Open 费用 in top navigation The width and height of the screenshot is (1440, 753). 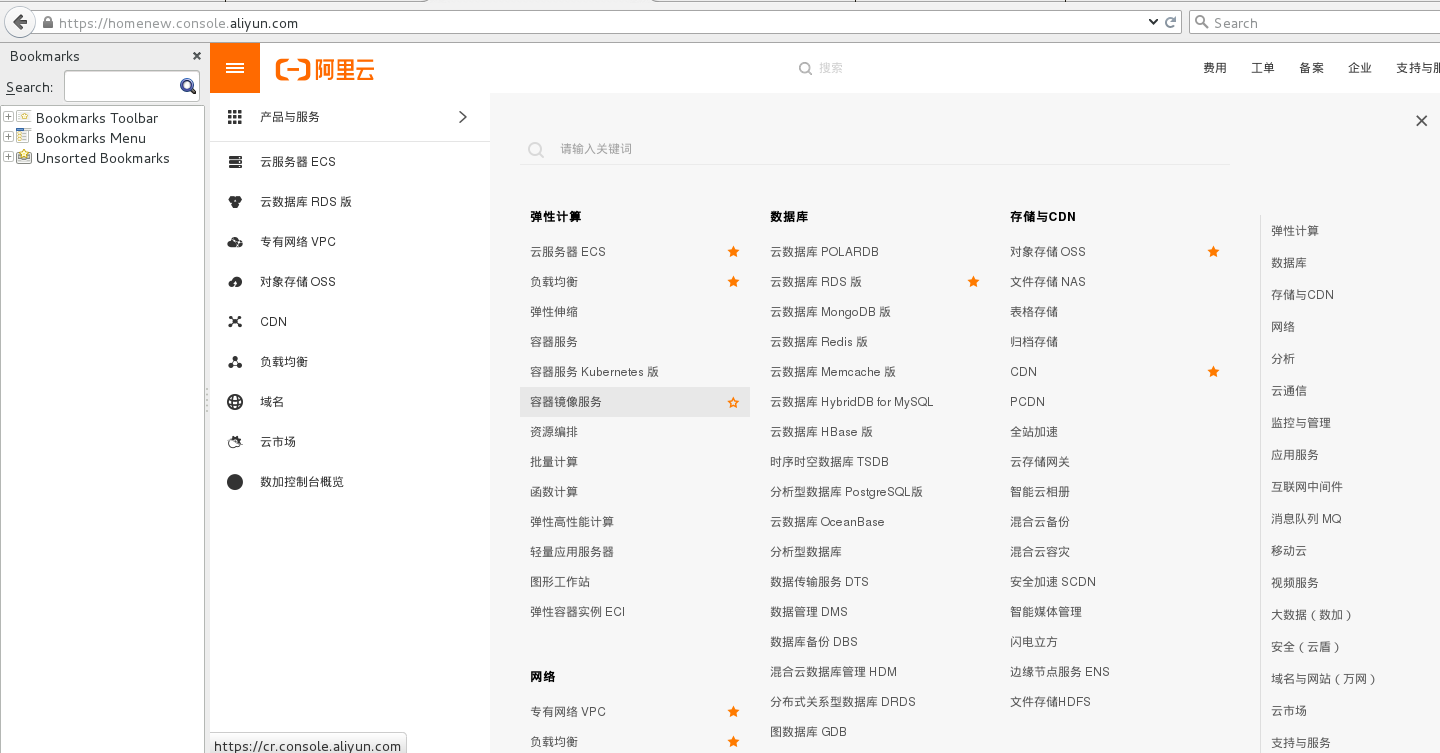pyautogui.click(x=1215, y=68)
